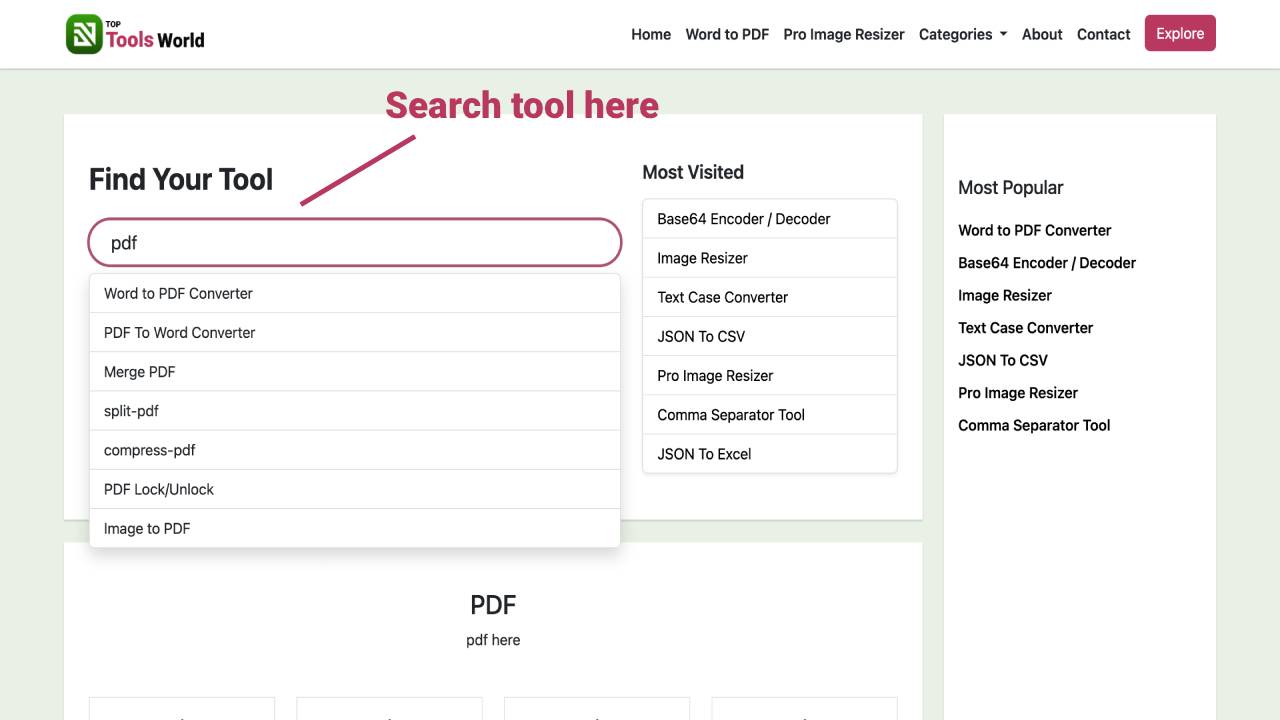
Task: Open Base64 Encoder / Decoder in Most Visited
Action: point(744,219)
